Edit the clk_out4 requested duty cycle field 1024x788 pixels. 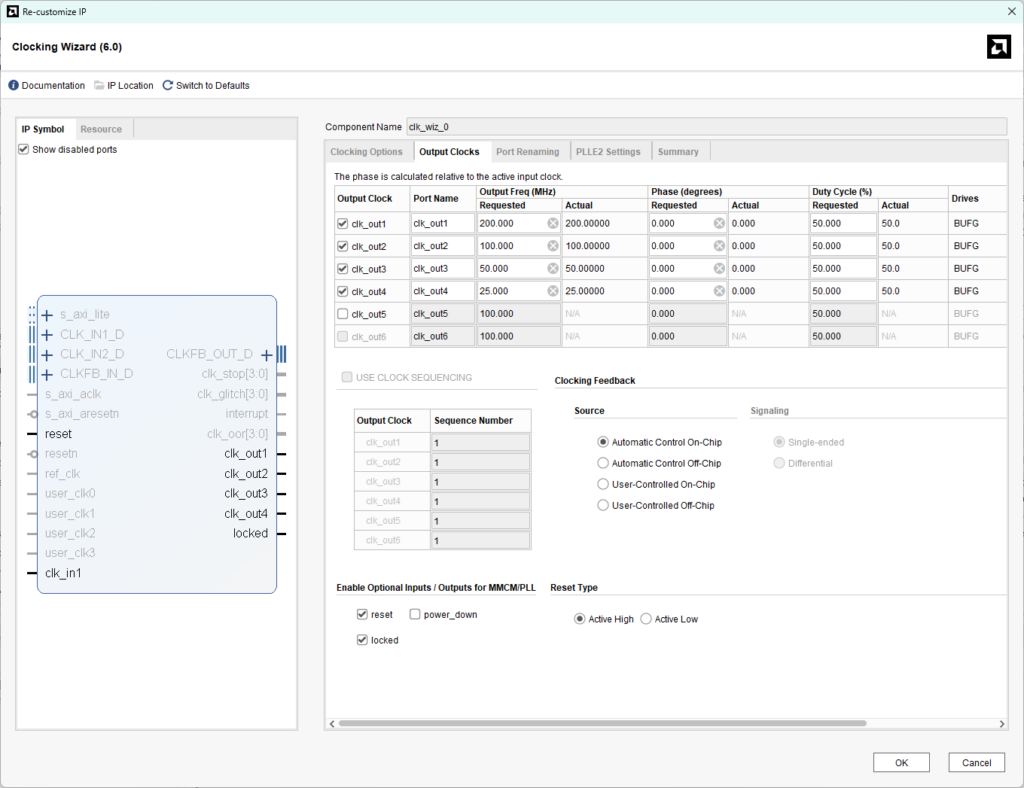(843, 291)
